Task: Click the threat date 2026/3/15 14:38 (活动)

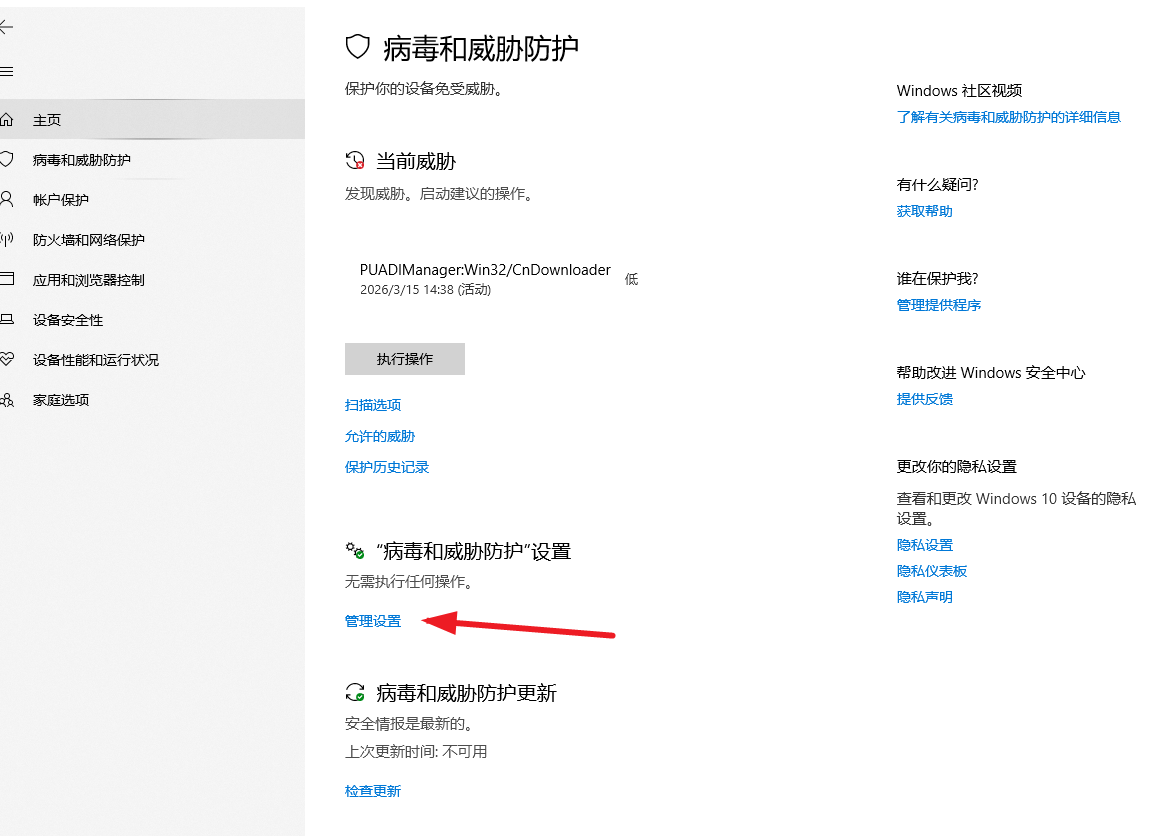Action: click(x=425, y=289)
